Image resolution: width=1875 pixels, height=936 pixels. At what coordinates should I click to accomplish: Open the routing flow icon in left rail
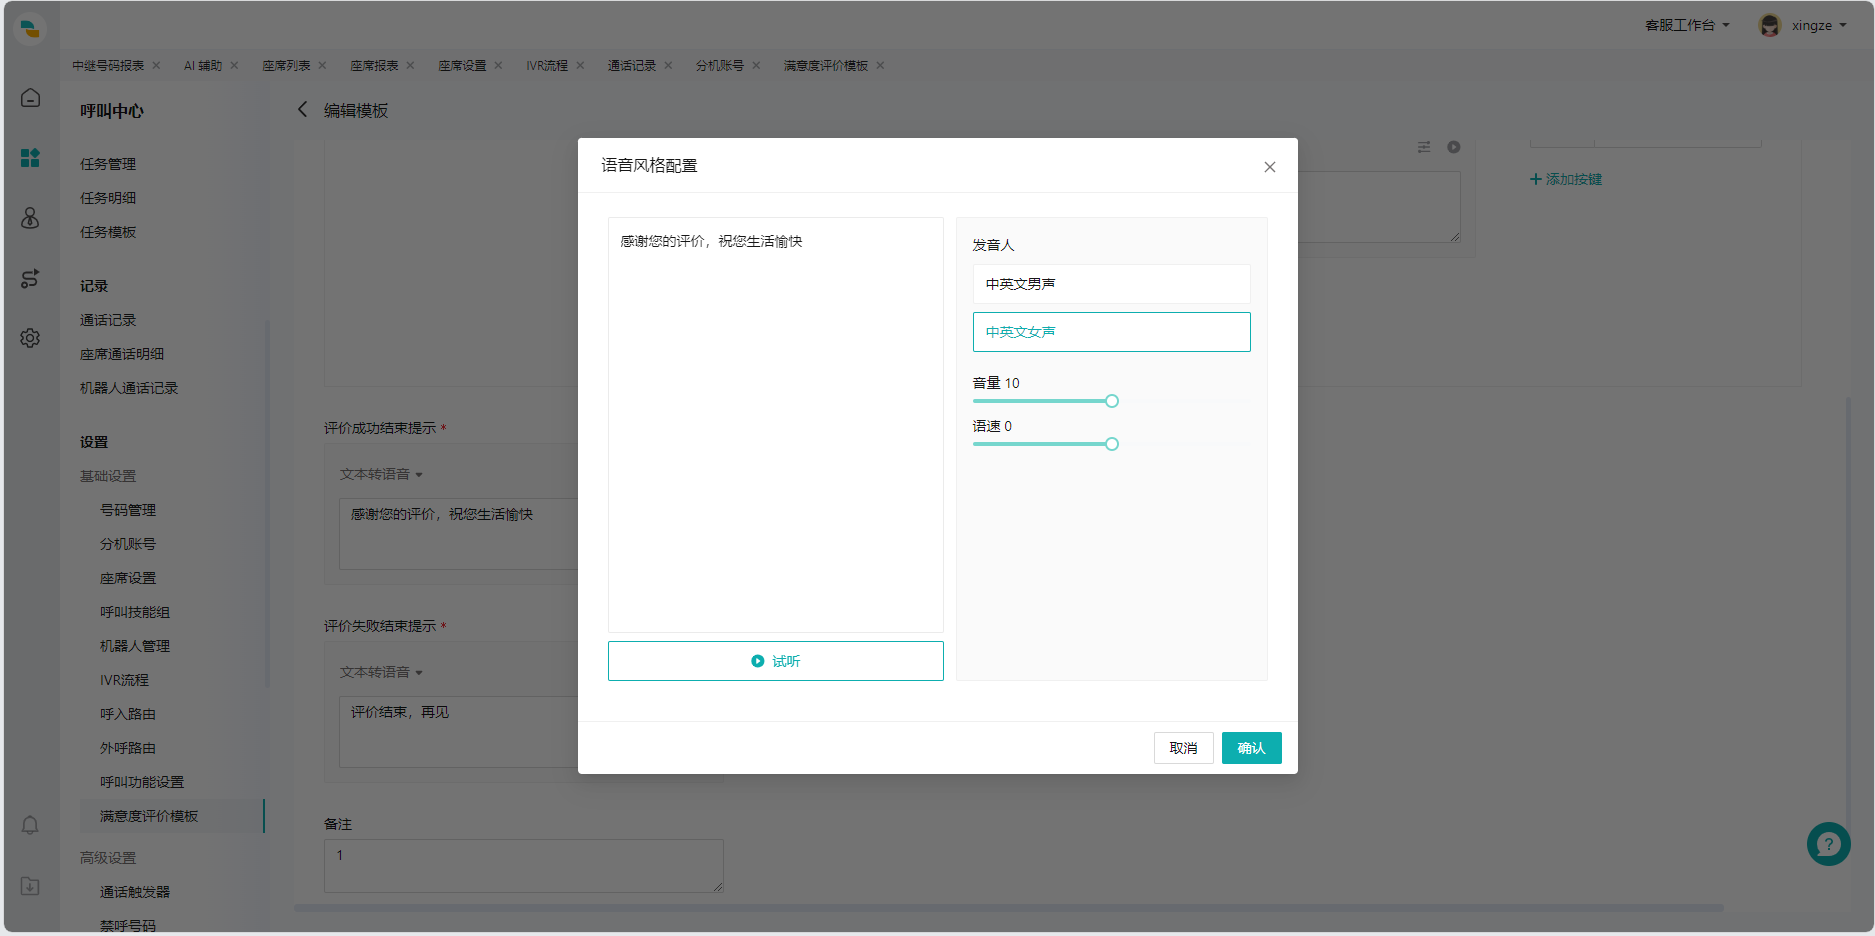coord(31,278)
